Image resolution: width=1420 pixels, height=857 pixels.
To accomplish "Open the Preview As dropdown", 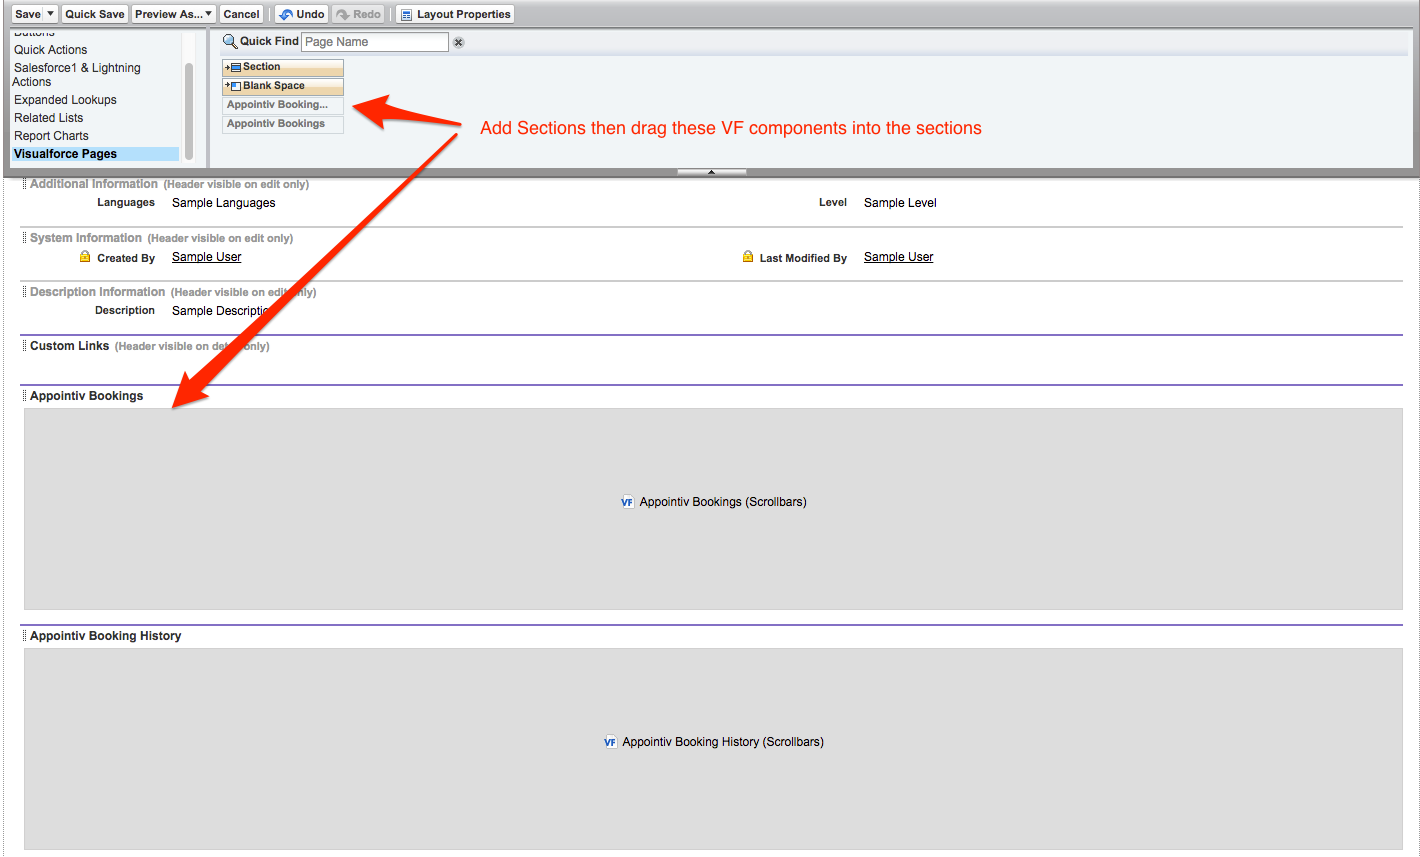I will click(174, 14).
